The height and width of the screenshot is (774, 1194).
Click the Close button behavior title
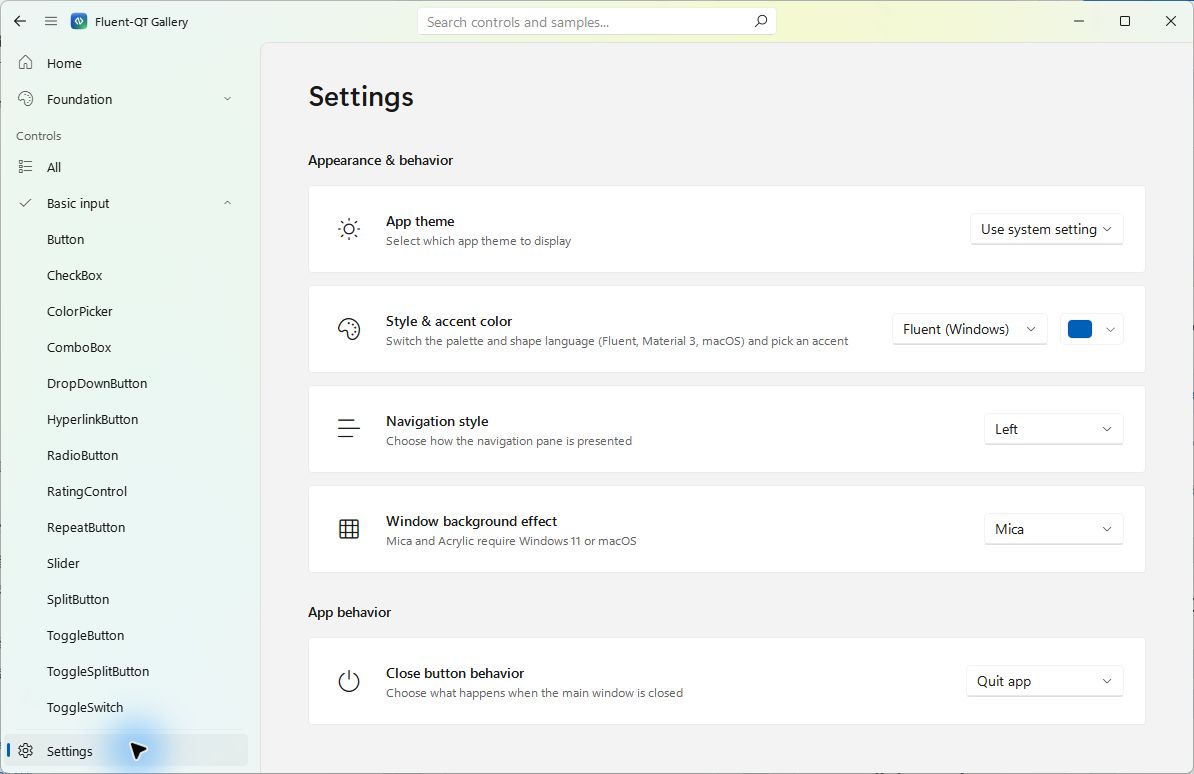coord(455,673)
